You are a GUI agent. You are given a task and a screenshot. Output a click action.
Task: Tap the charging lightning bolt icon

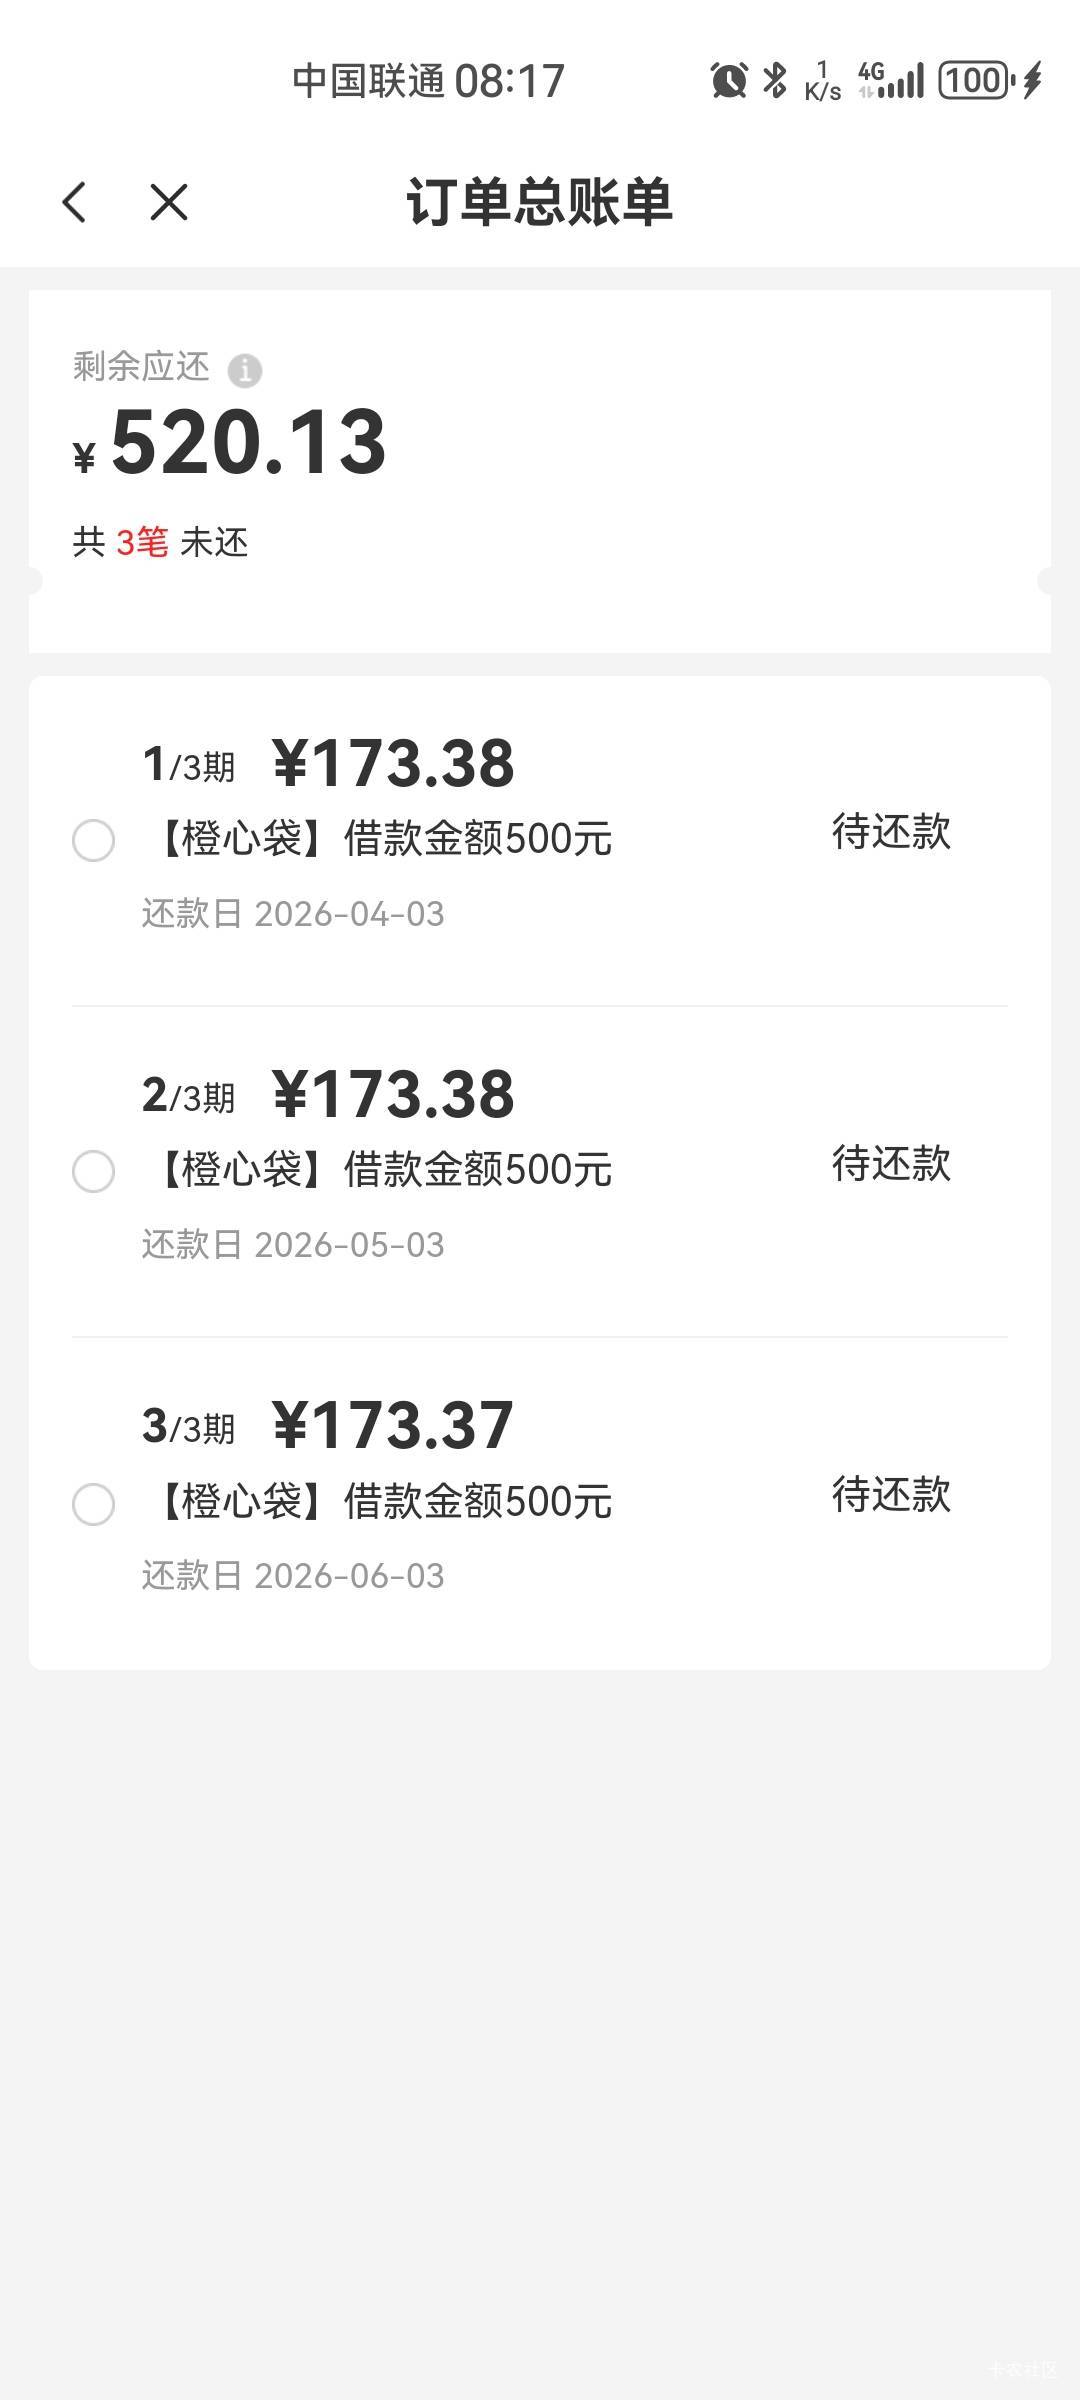(x=1033, y=80)
